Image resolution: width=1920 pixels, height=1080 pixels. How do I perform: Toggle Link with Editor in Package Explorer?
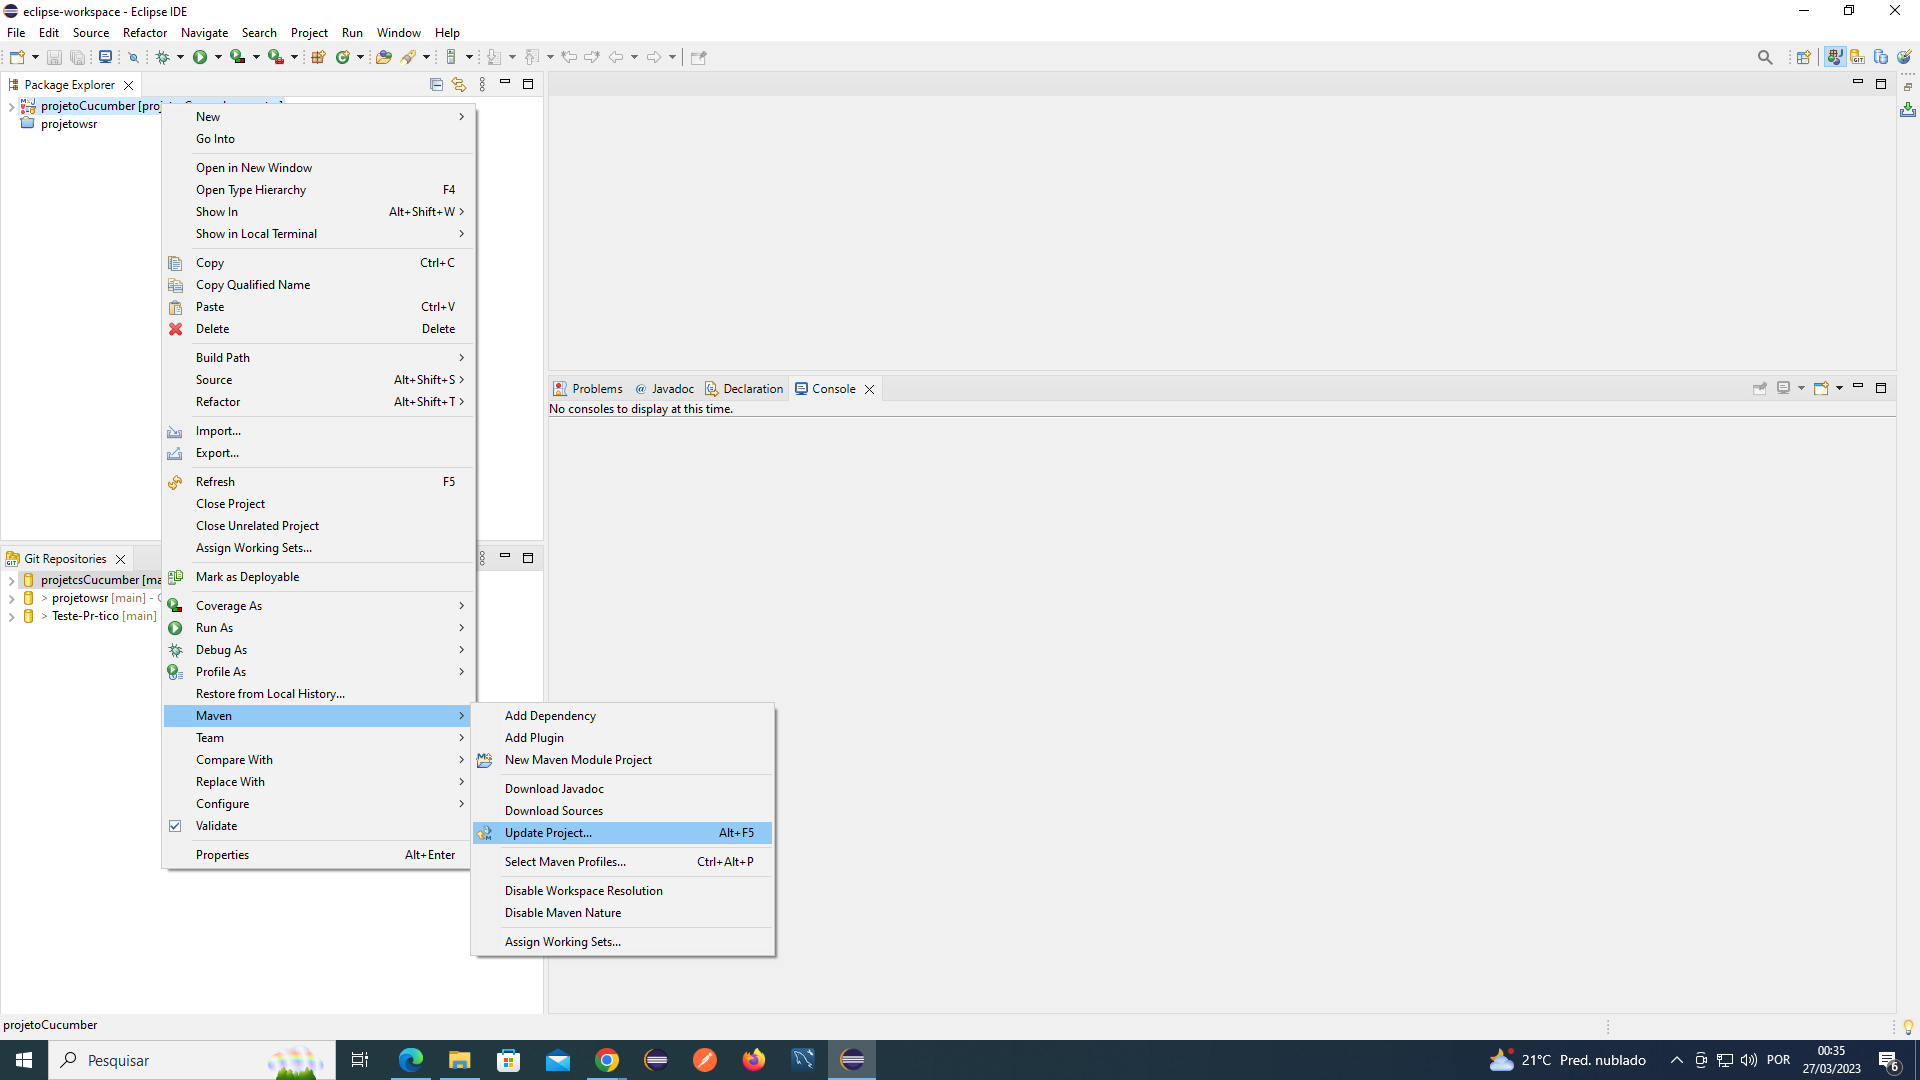[459, 84]
